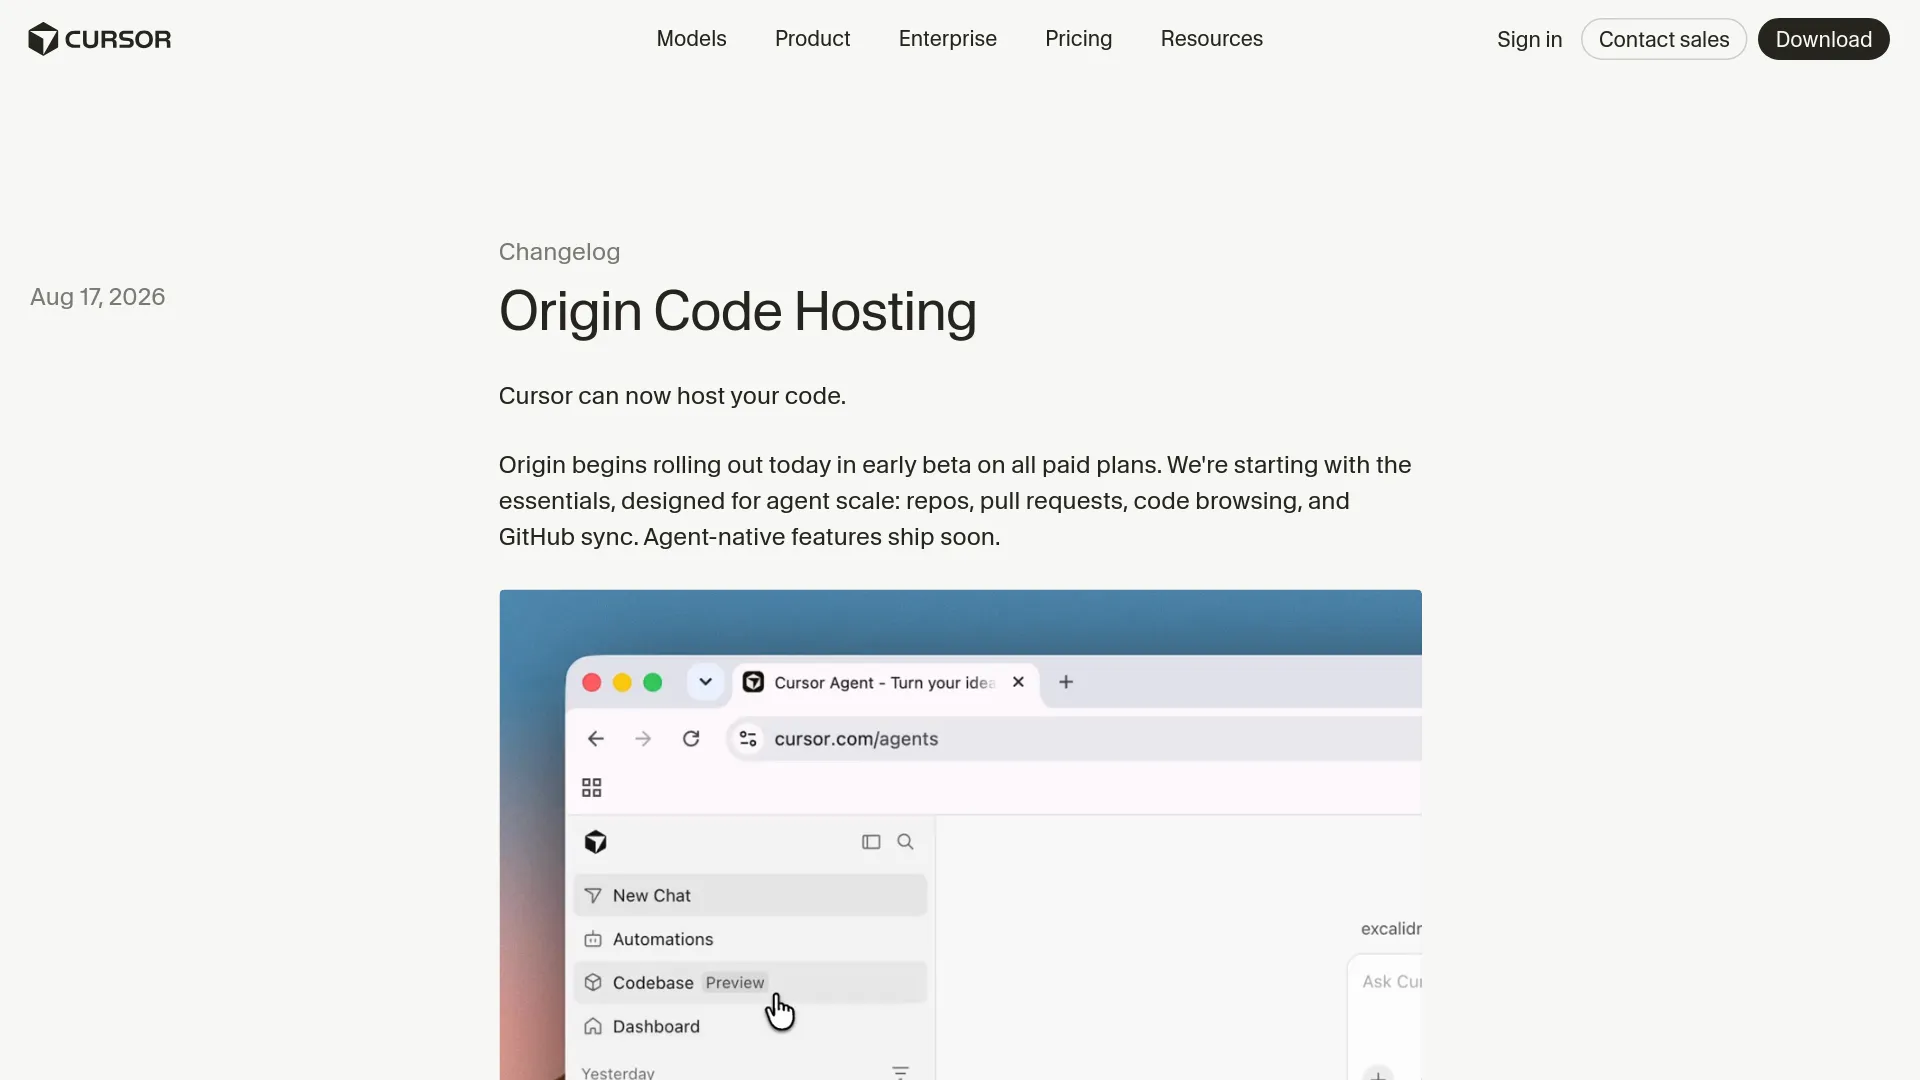The width and height of the screenshot is (1920, 1080).
Task: Select New Chat in sidebar
Action: pos(750,896)
